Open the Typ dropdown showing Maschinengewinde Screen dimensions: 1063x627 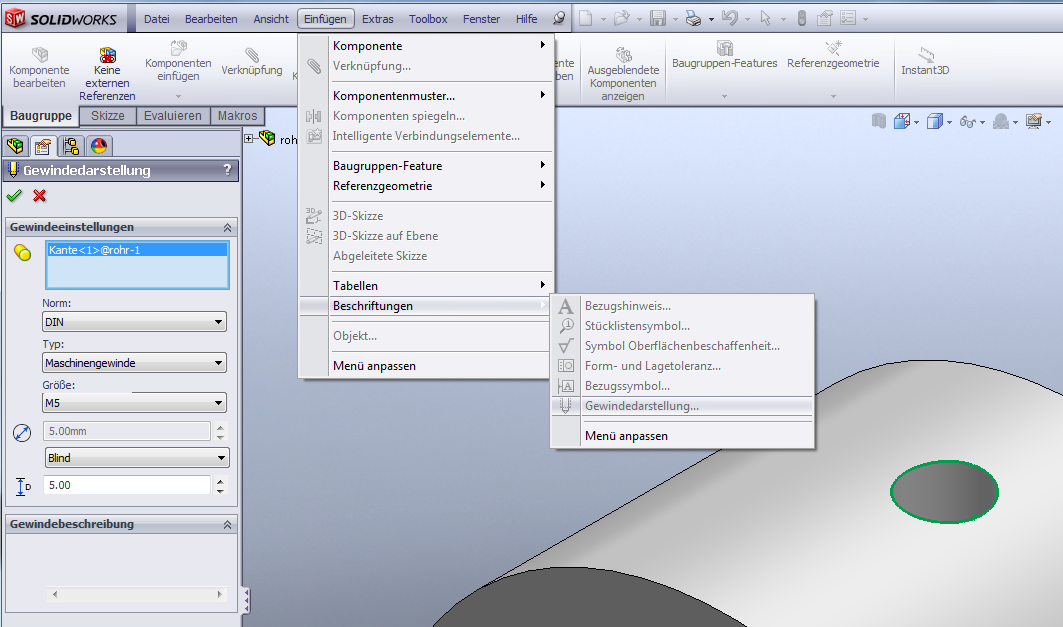click(134, 363)
